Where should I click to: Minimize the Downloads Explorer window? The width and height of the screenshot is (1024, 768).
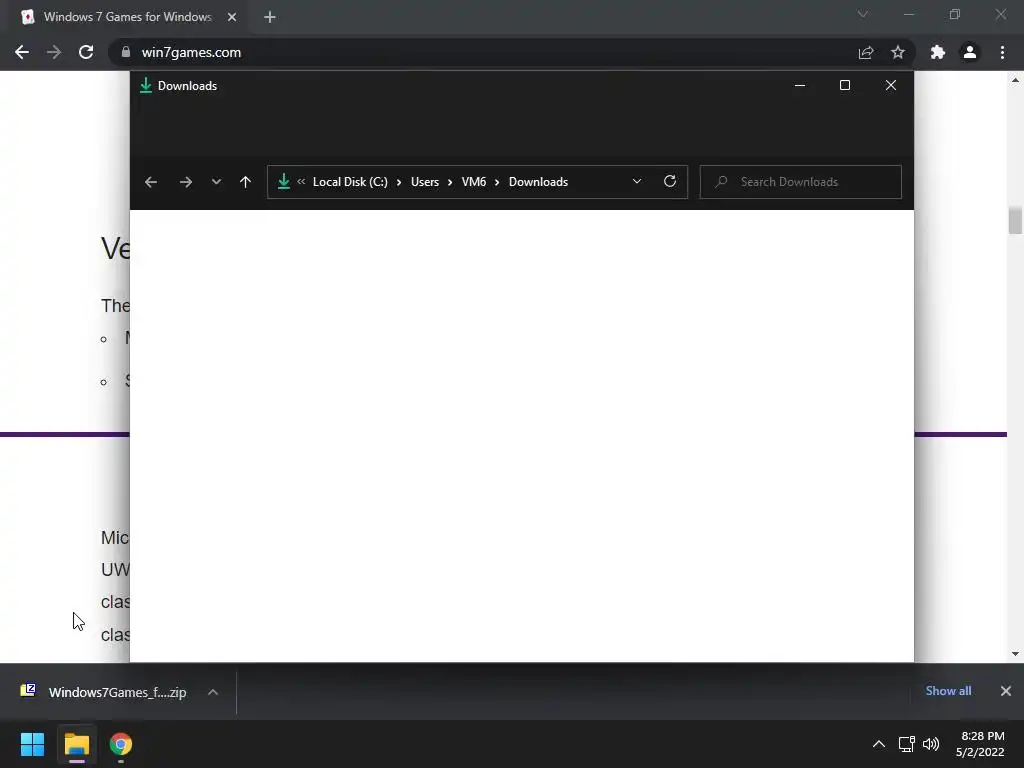[799, 86]
